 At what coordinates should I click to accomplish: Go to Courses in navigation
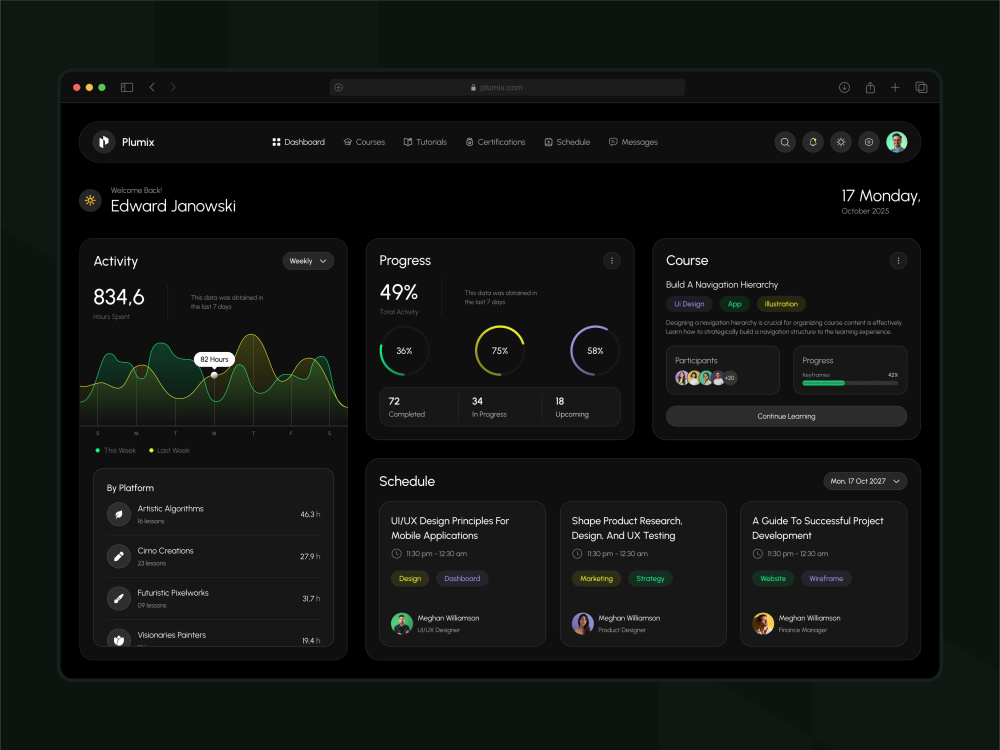(x=364, y=142)
